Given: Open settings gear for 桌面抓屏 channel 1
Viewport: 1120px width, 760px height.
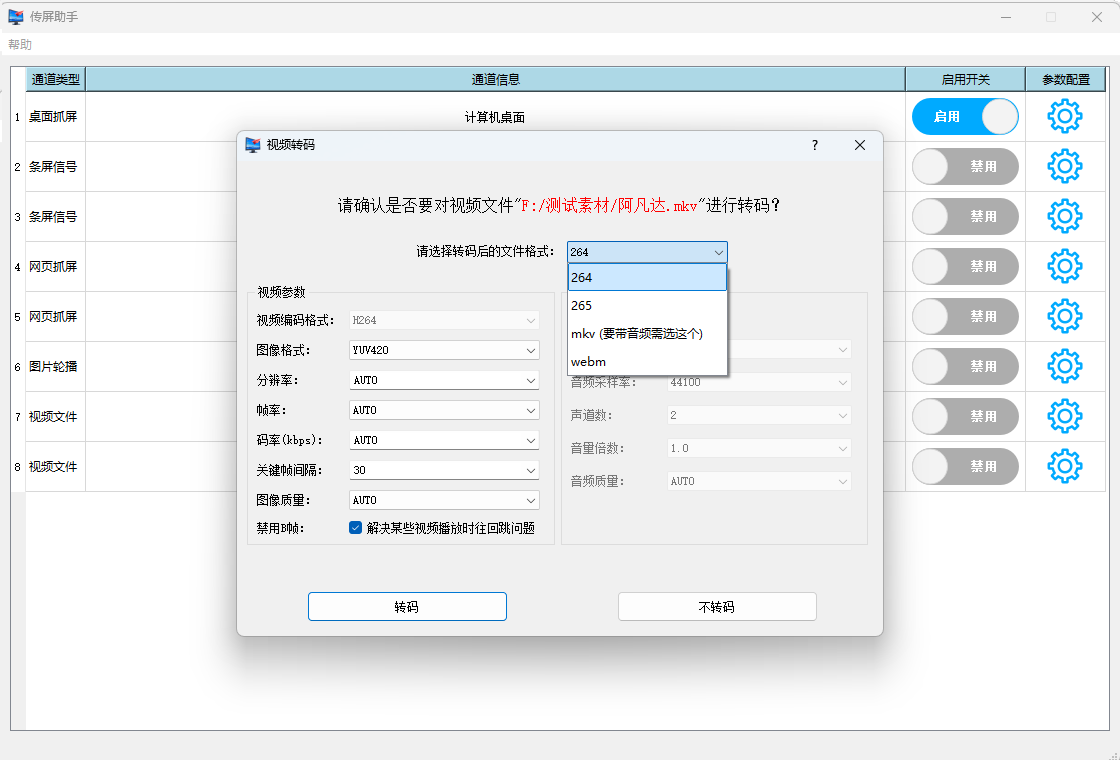Looking at the screenshot, I should 1064,117.
